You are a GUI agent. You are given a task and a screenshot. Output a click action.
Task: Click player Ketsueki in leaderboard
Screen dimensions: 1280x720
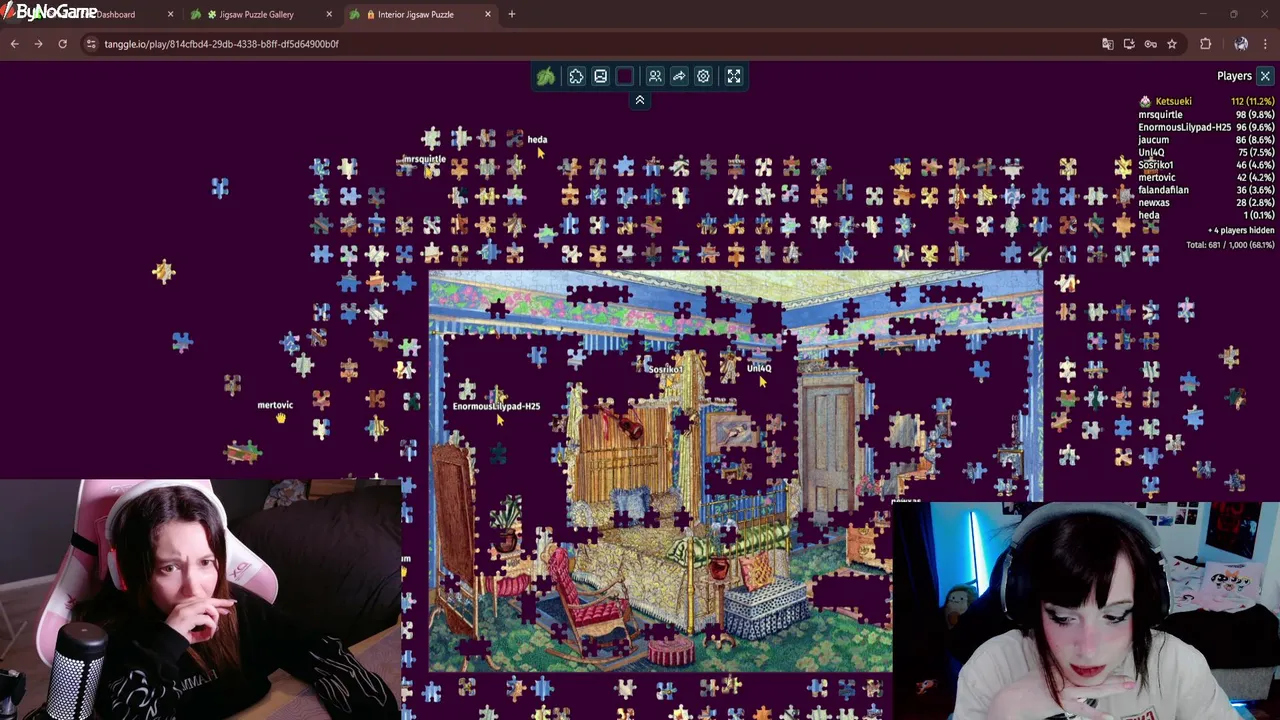tap(1173, 101)
